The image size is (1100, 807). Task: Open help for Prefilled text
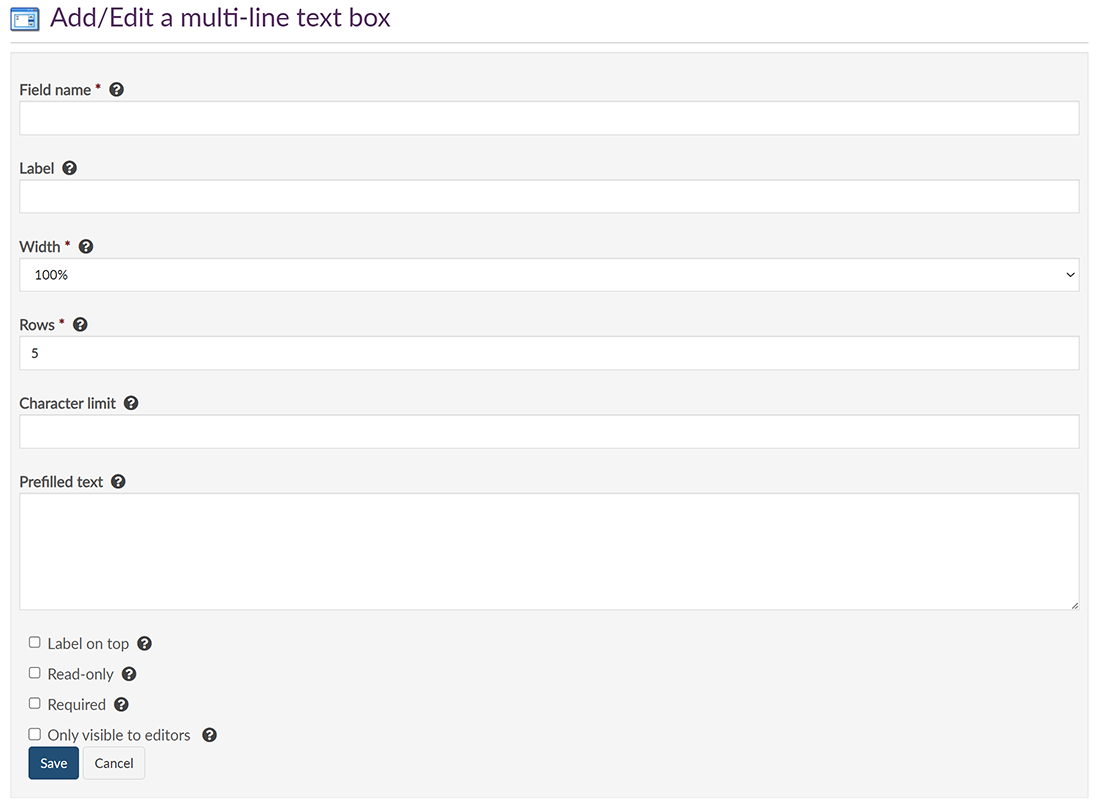[x=118, y=482]
